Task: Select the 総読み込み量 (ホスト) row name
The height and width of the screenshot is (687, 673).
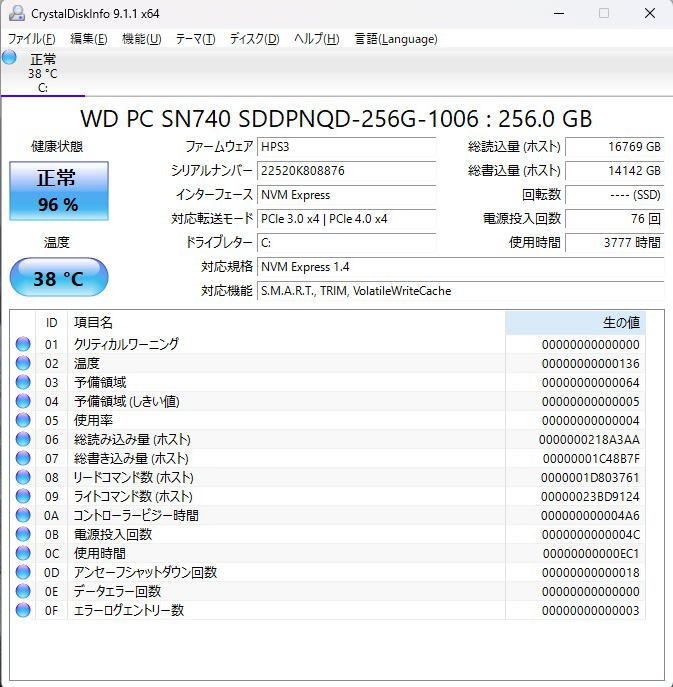Action: 132,439
